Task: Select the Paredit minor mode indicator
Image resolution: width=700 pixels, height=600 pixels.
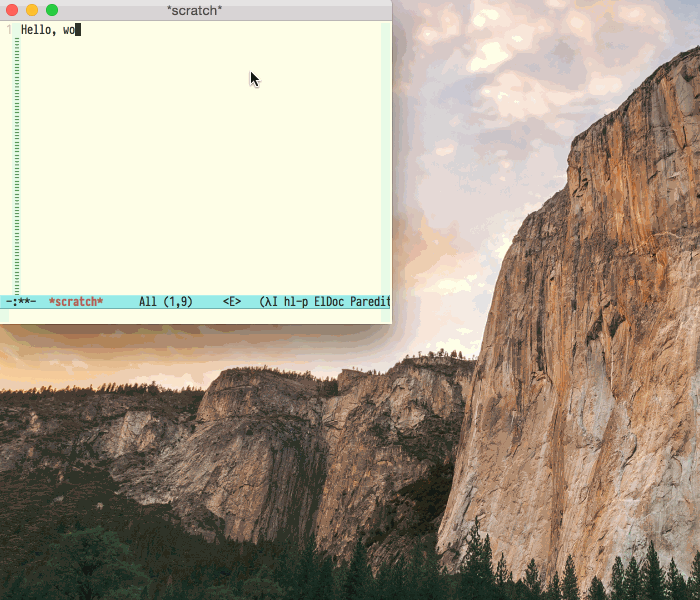Action: pyautogui.click(x=369, y=302)
